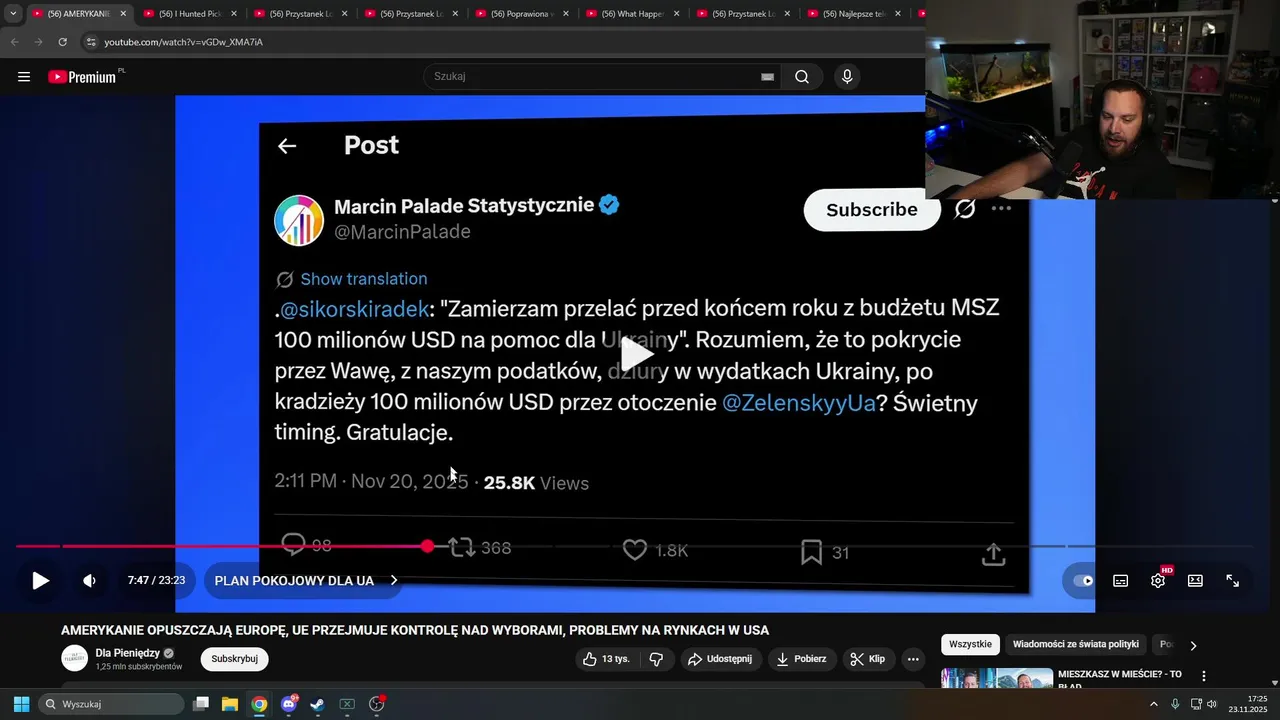This screenshot has width=1280, height=720.
Task: Select the Wszystkie filter chip
Action: (x=970, y=645)
